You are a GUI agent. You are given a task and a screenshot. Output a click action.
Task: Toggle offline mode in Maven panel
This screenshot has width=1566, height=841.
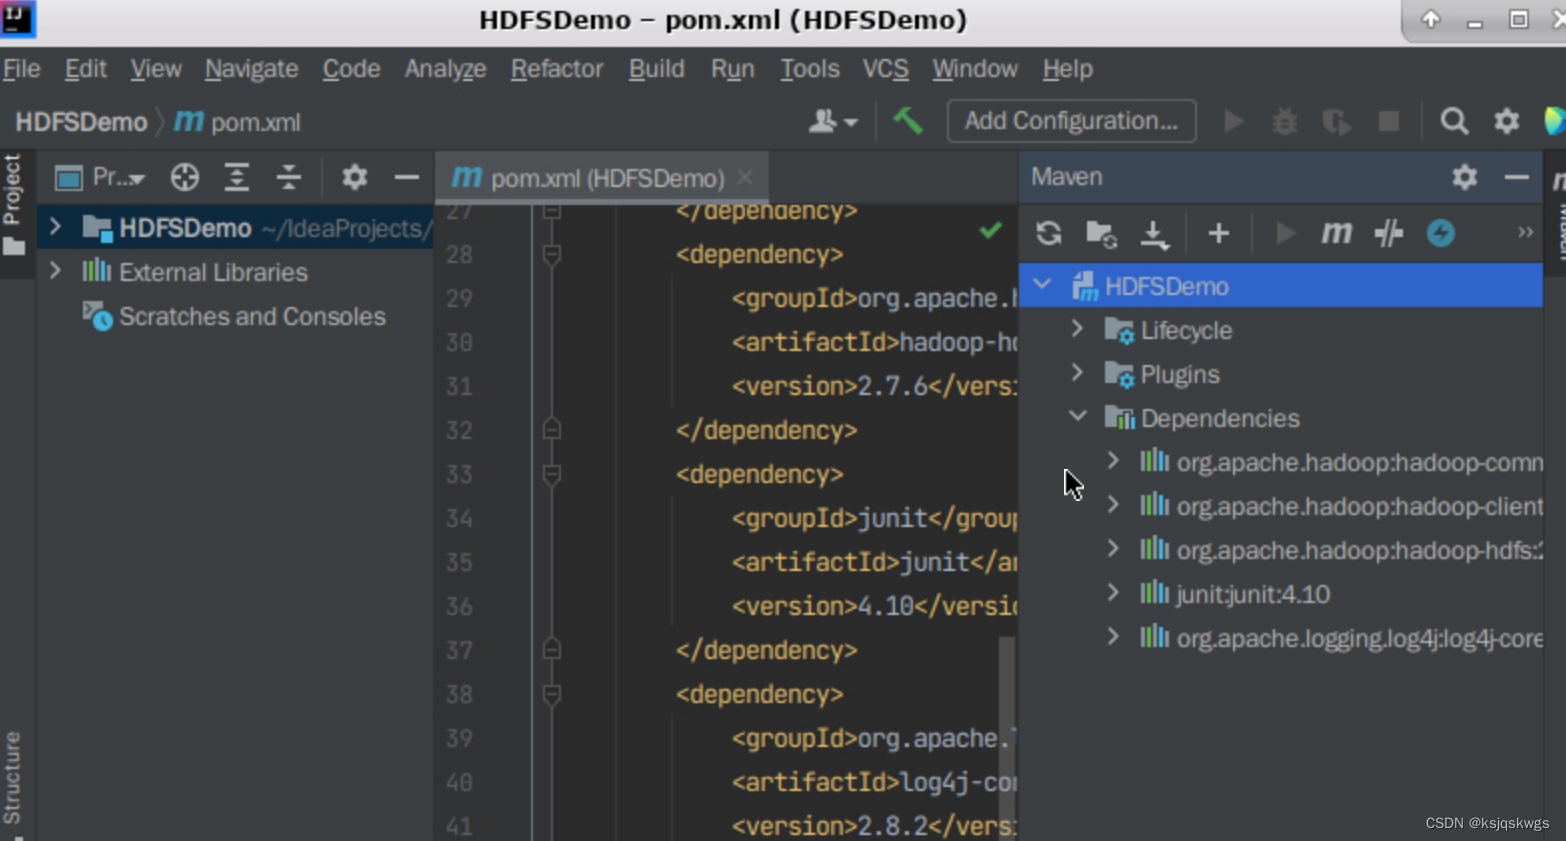point(1441,233)
